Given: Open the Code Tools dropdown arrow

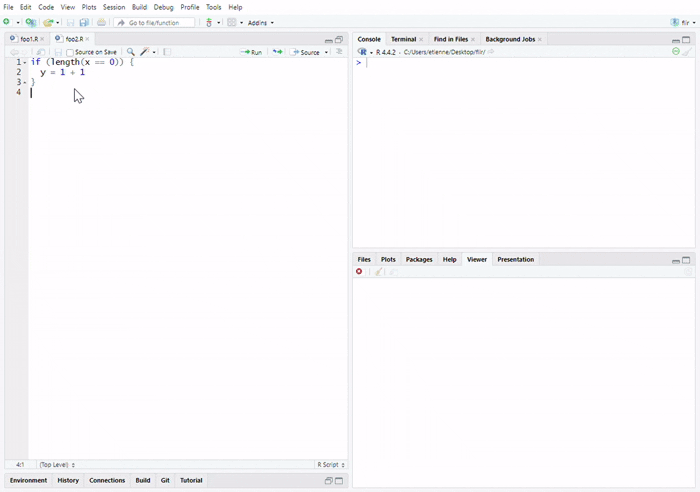Looking at the screenshot, I should pos(154,52).
